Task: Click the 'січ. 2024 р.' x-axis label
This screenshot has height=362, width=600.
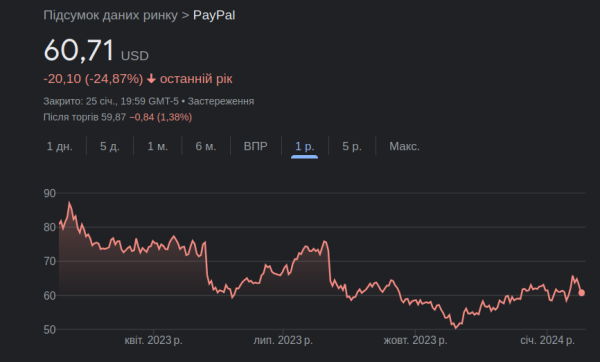Action: point(547,340)
